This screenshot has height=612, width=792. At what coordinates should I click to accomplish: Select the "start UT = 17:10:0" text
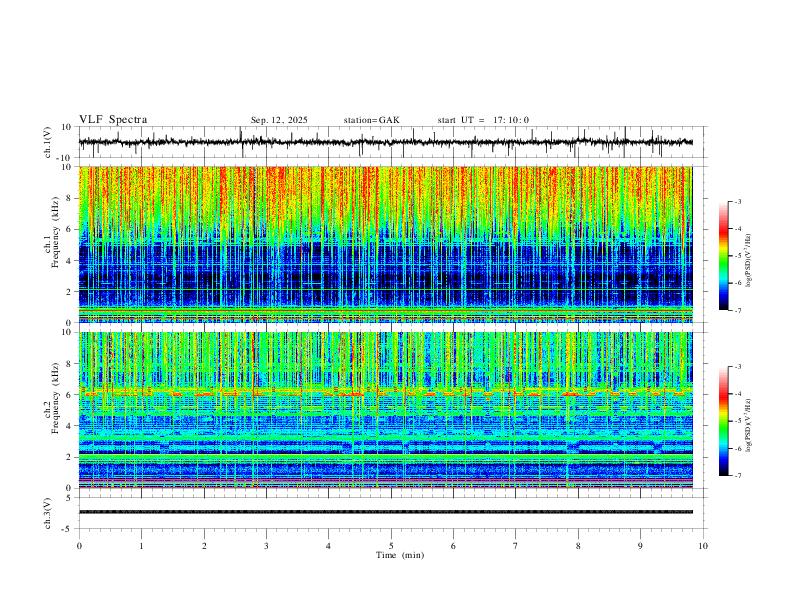click(483, 120)
